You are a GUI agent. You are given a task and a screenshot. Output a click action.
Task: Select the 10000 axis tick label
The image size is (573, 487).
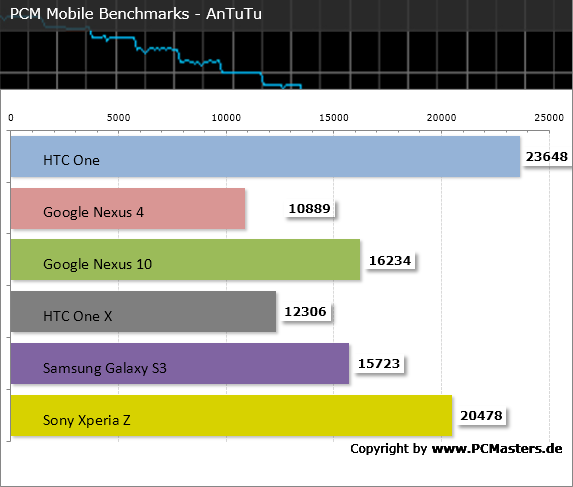[226, 118]
